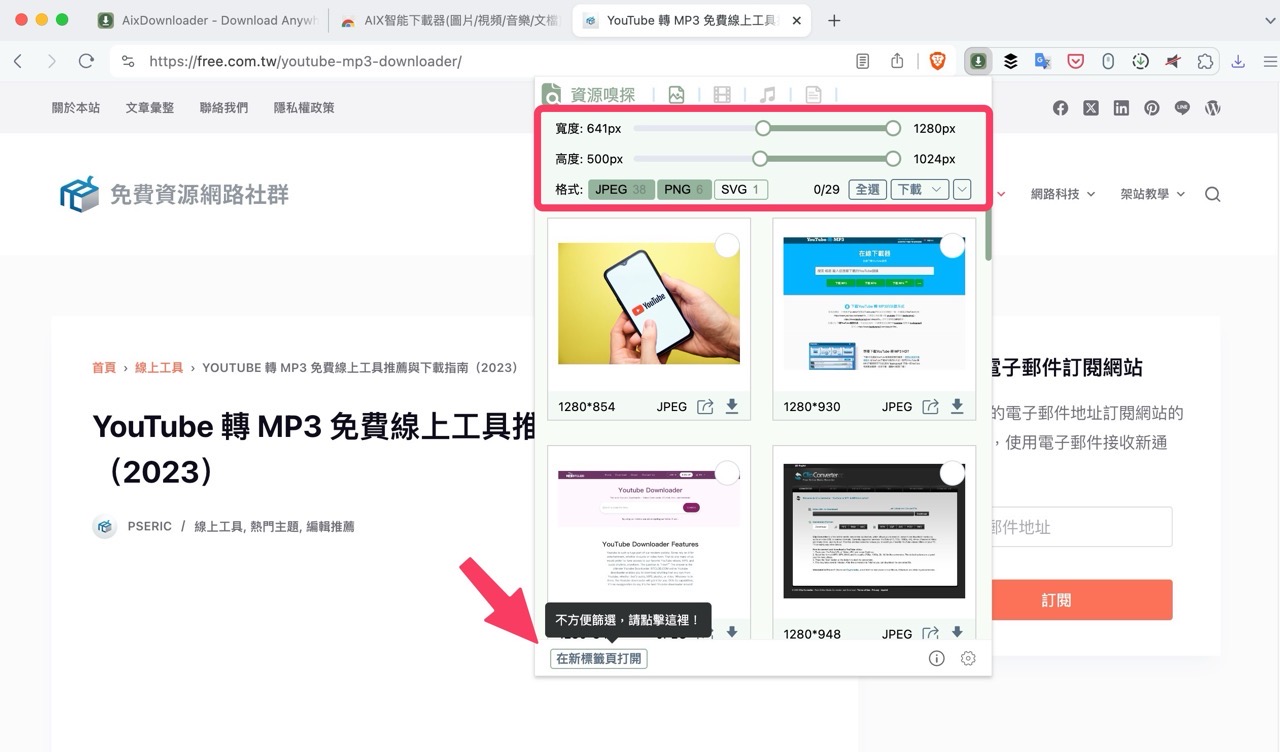Open the Google Translate extension
The image size is (1280, 752).
click(x=1042, y=61)
